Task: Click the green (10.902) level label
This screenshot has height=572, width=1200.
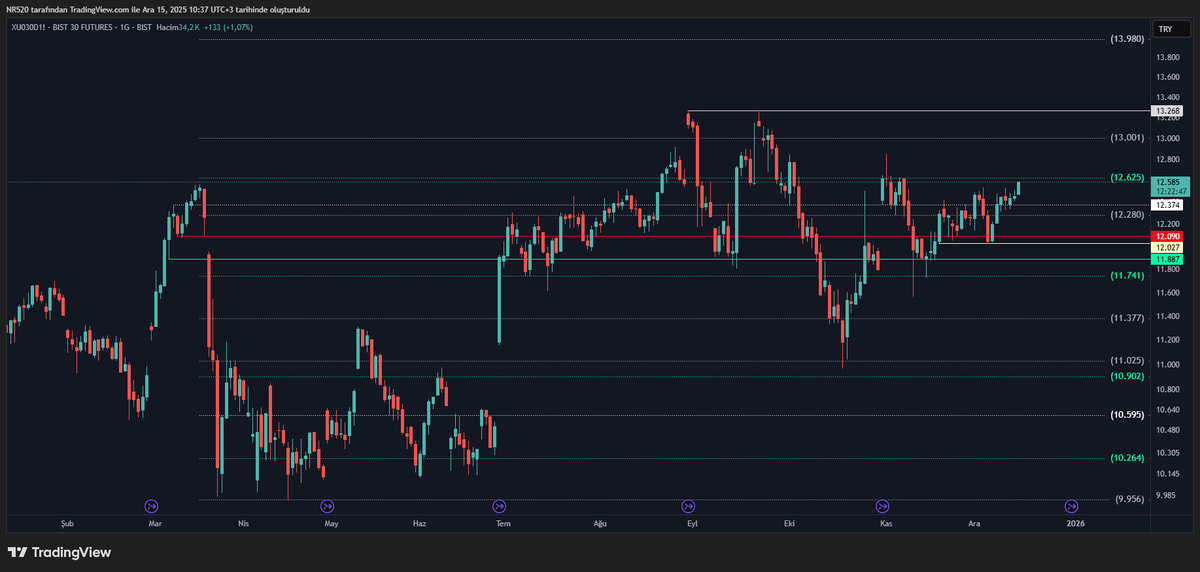Action: click(1127, 376)
